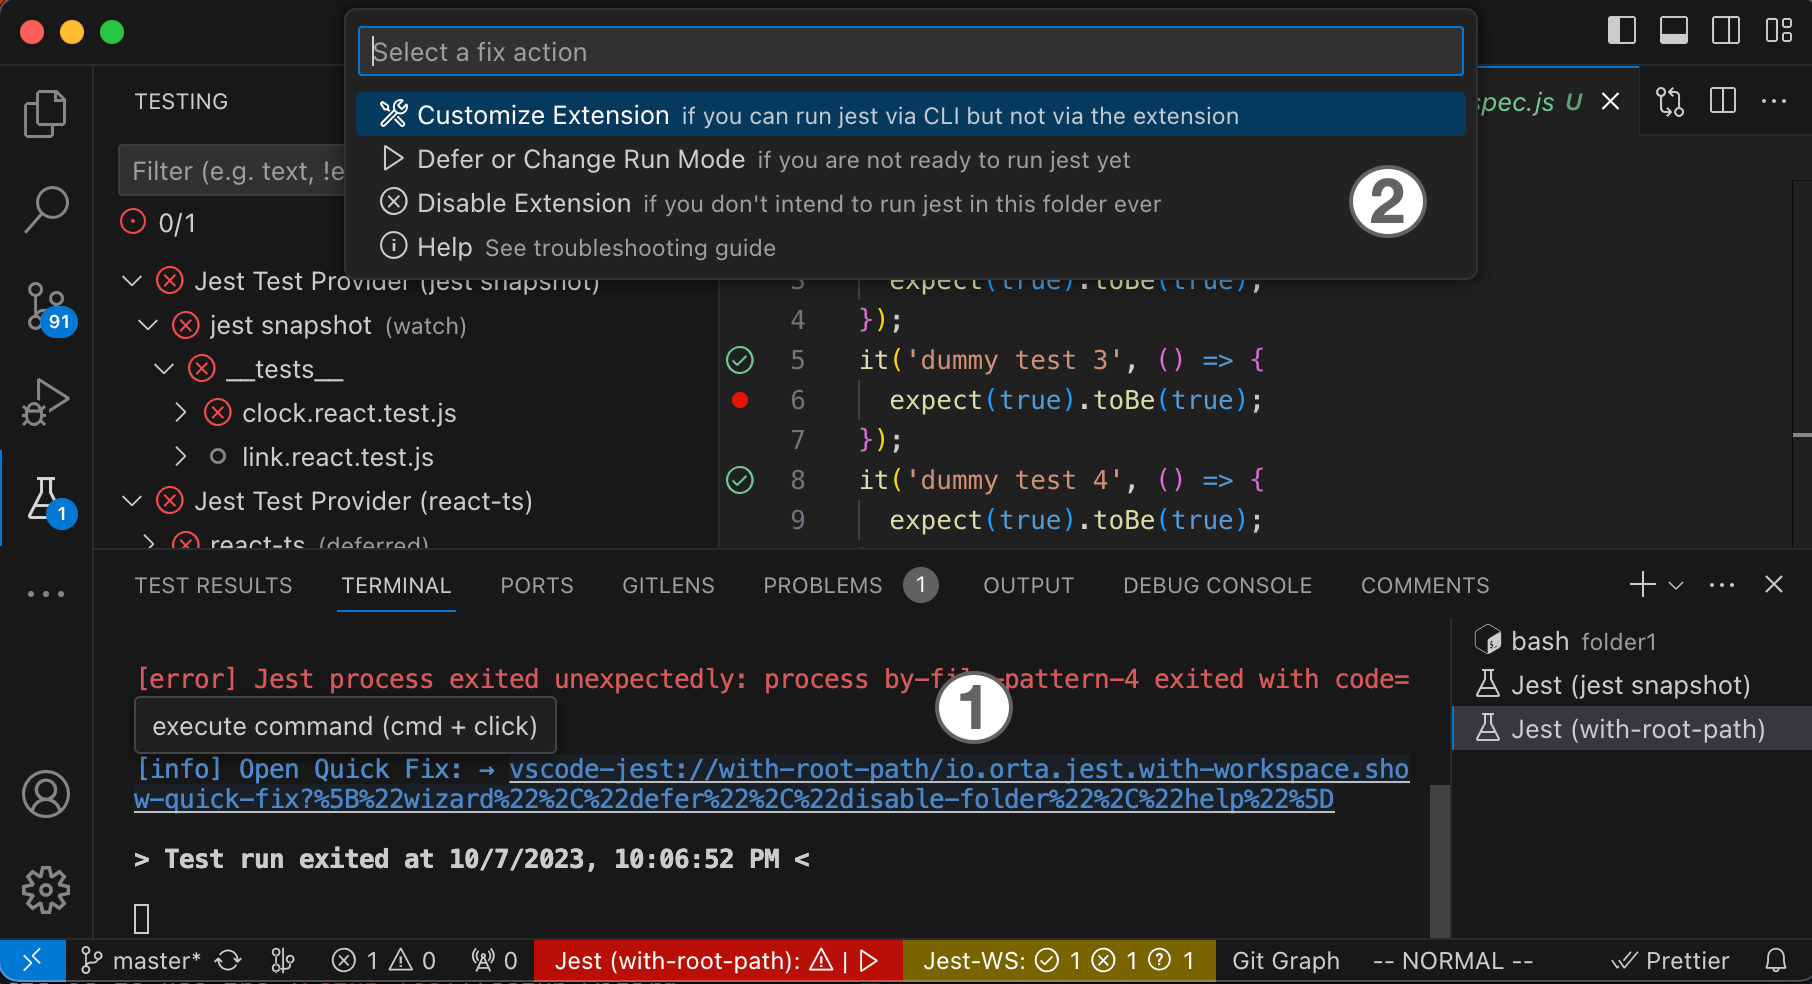This screenshot has width=1812, height=984.
Task: Collapse Jest Test Provider (jest snapshot) node
Action: click(x=132, y=281)
